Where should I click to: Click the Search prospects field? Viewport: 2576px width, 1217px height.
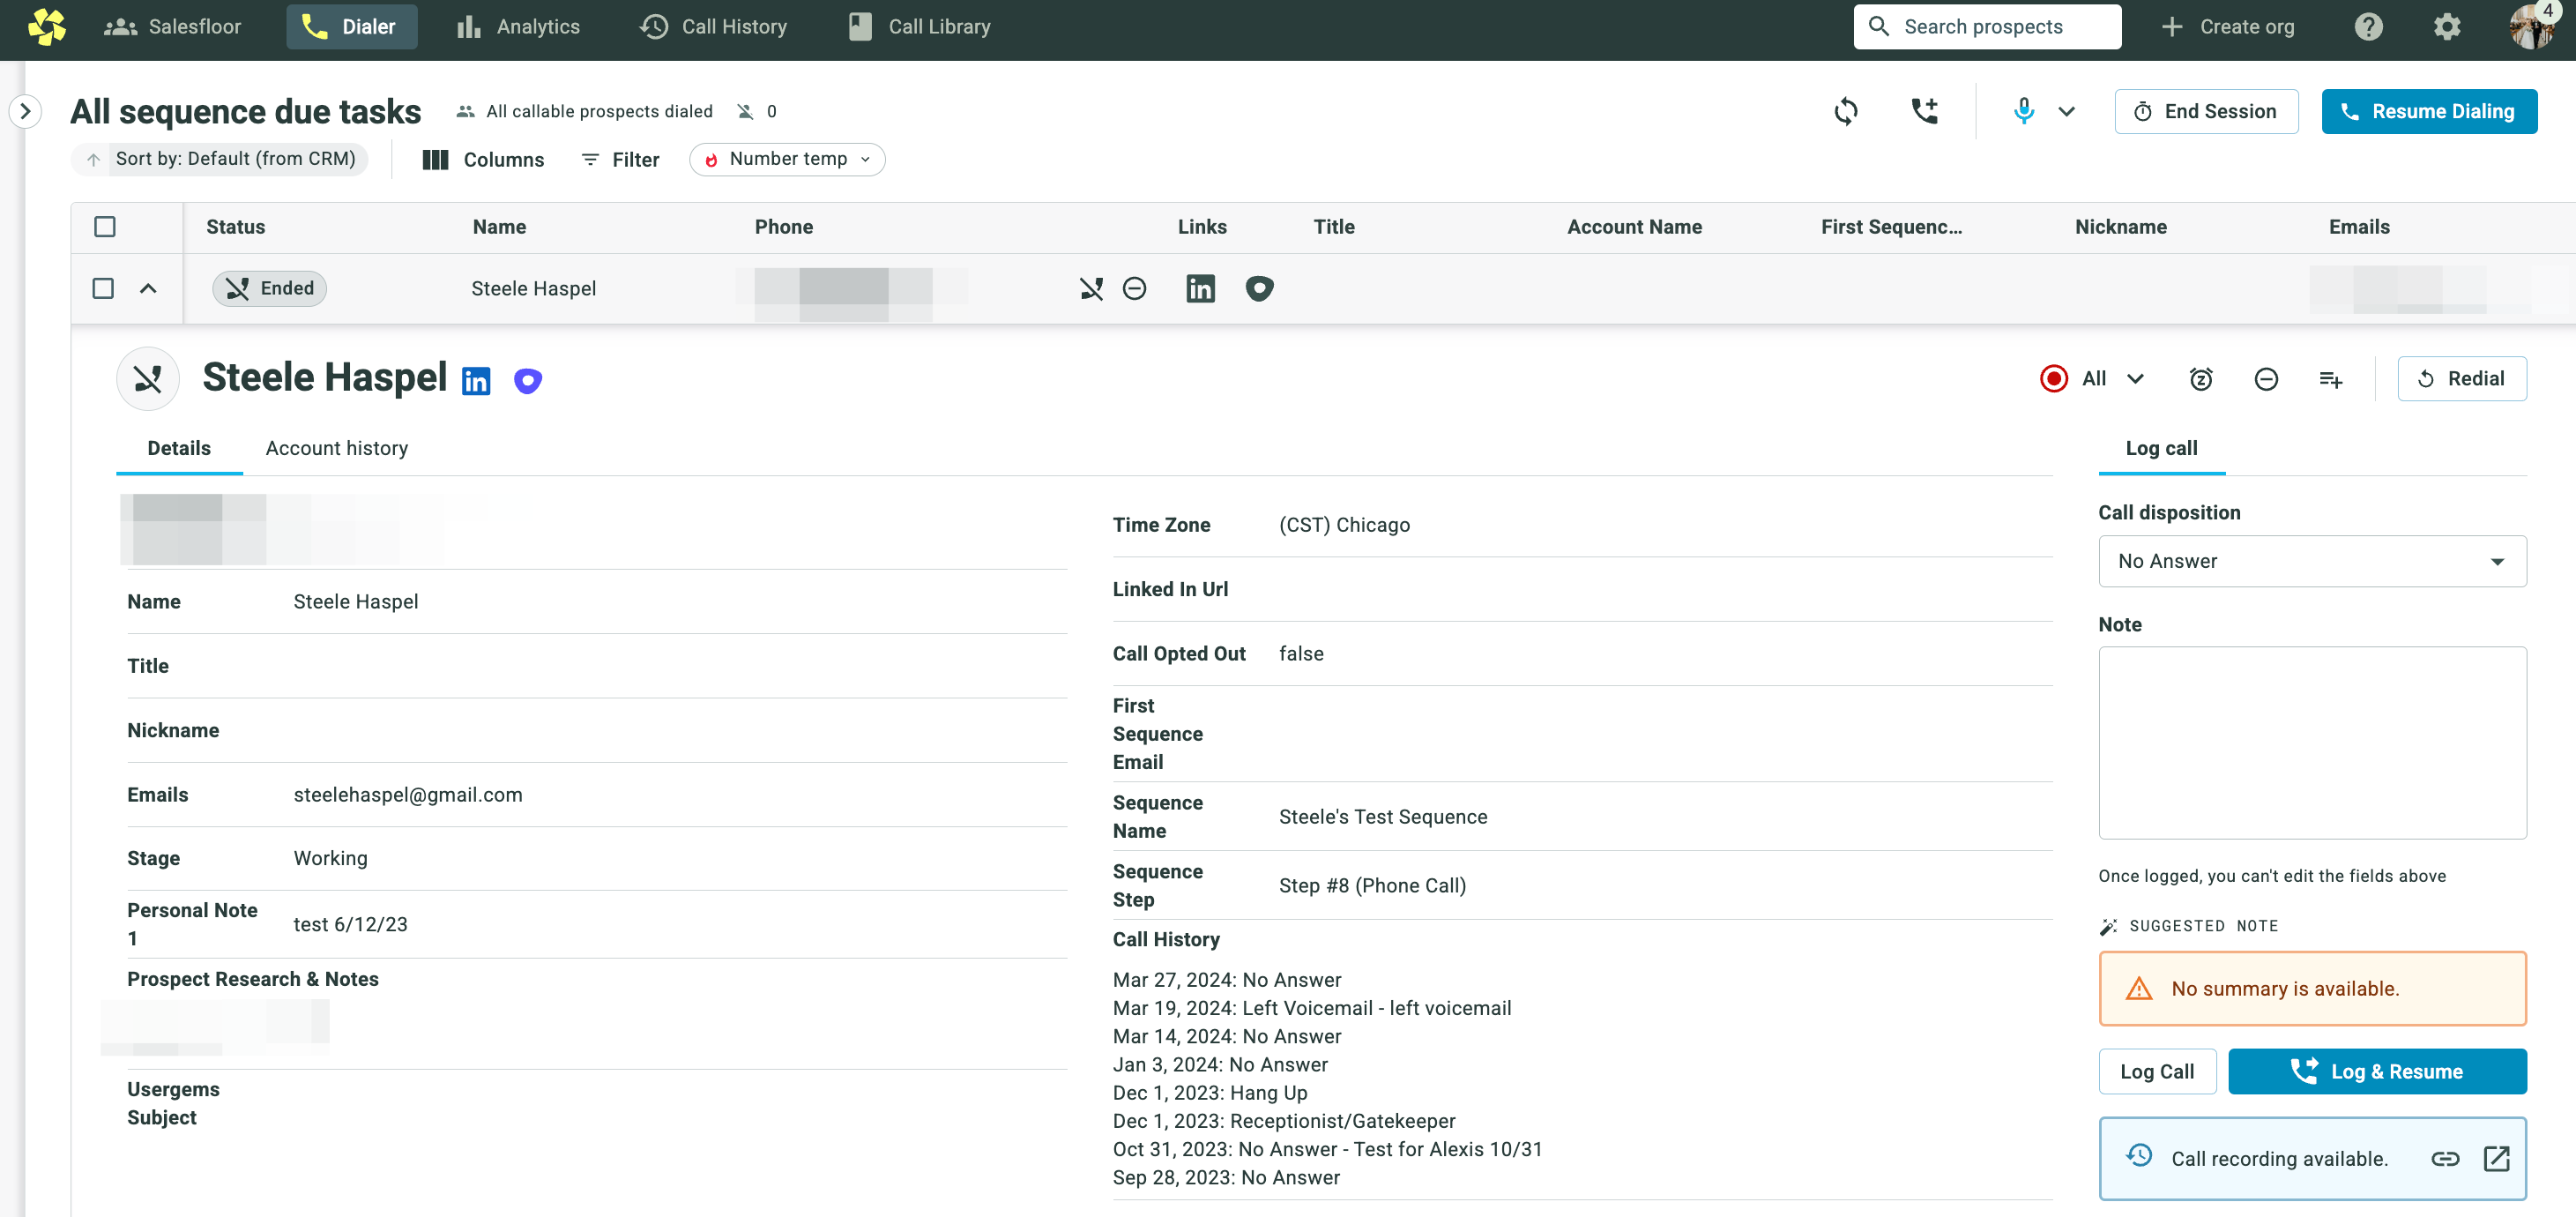[1986, 27]
